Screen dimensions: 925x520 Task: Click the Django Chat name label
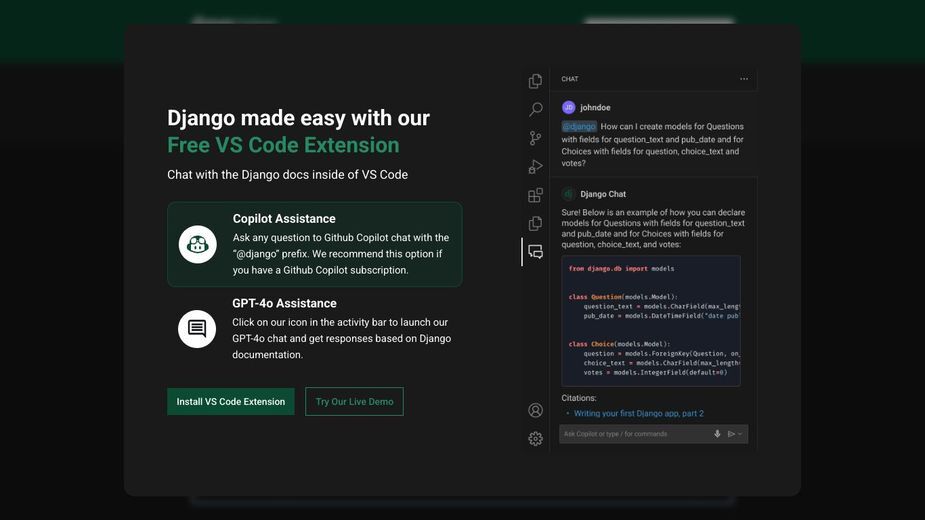(603, 194)
